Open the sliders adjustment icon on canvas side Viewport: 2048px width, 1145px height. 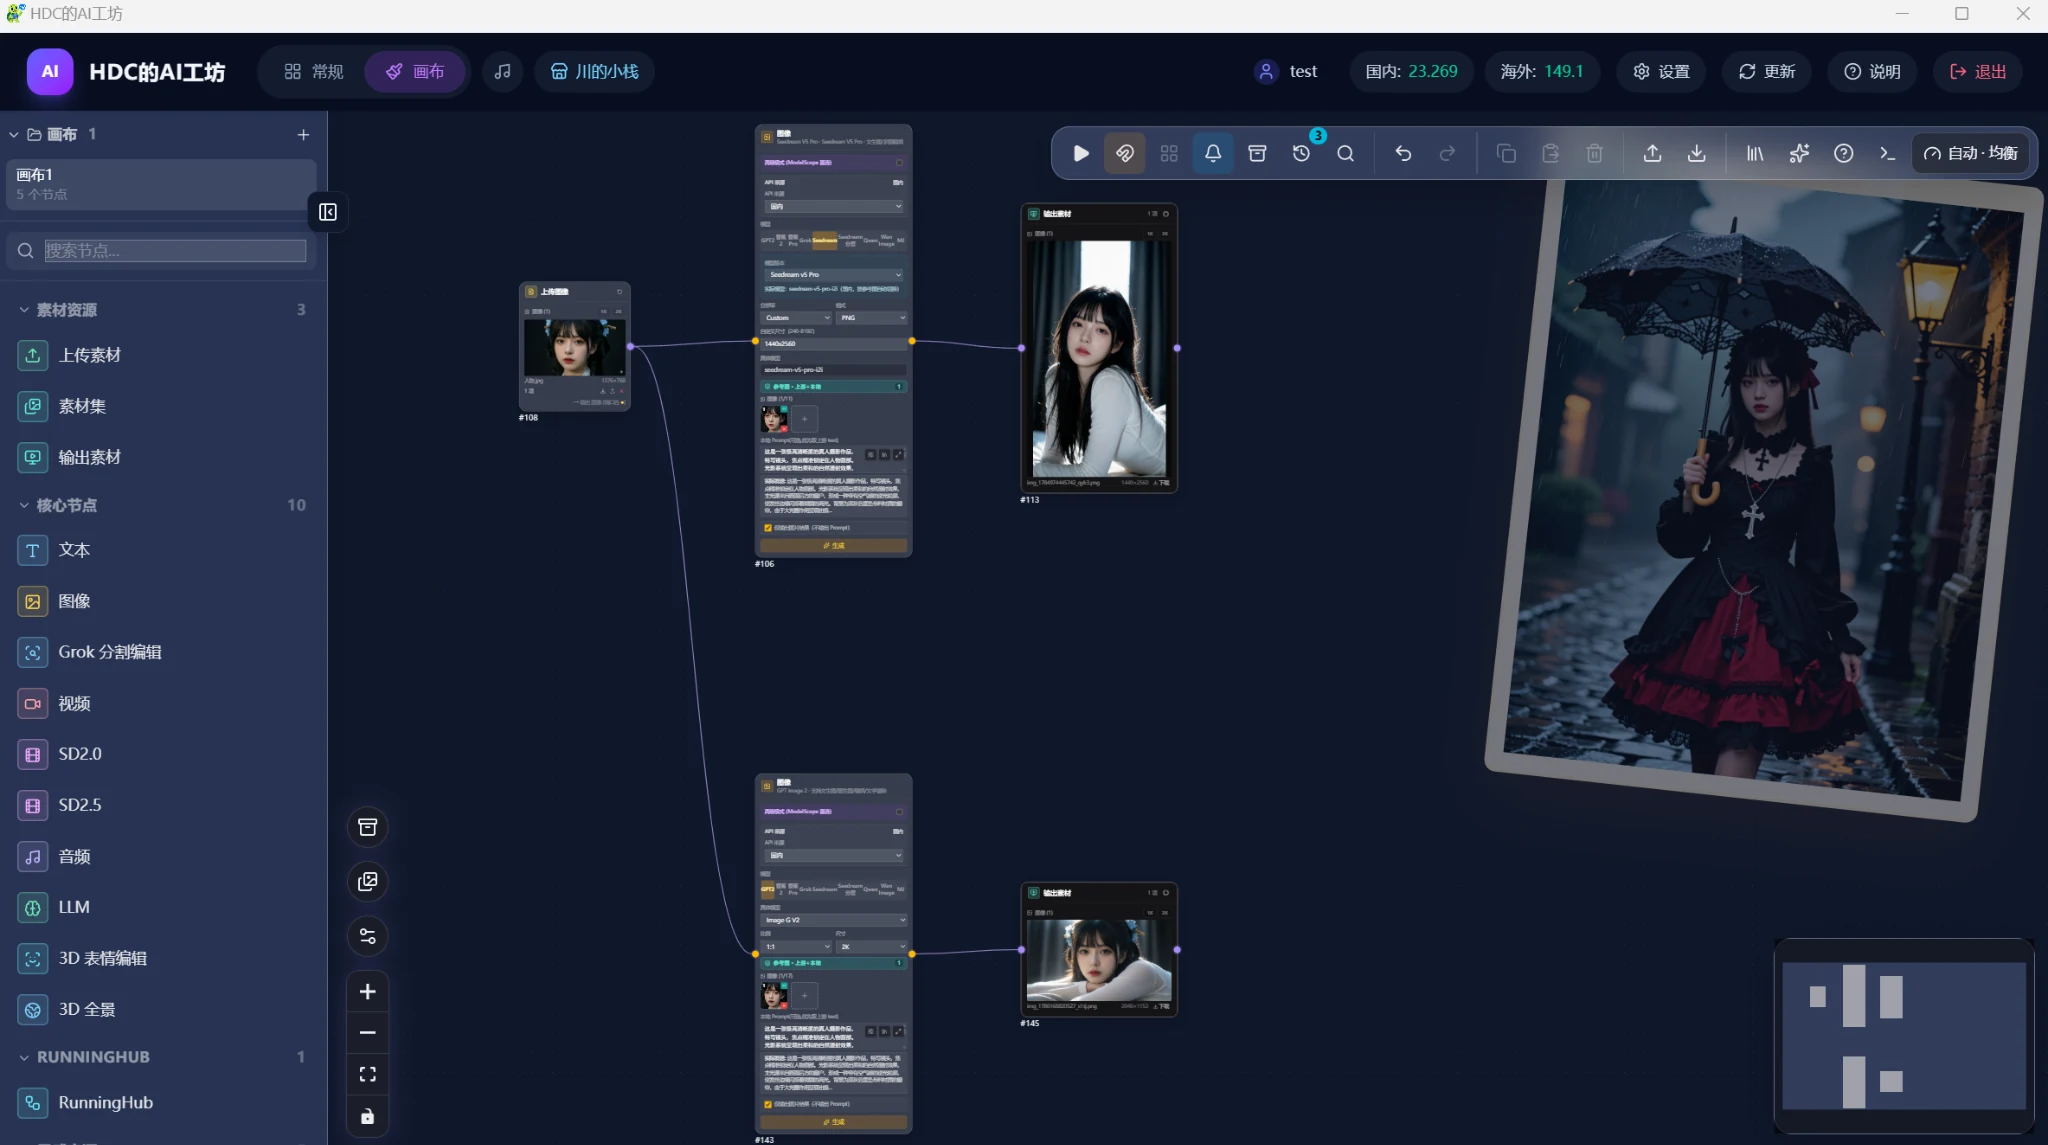point(368,937)
